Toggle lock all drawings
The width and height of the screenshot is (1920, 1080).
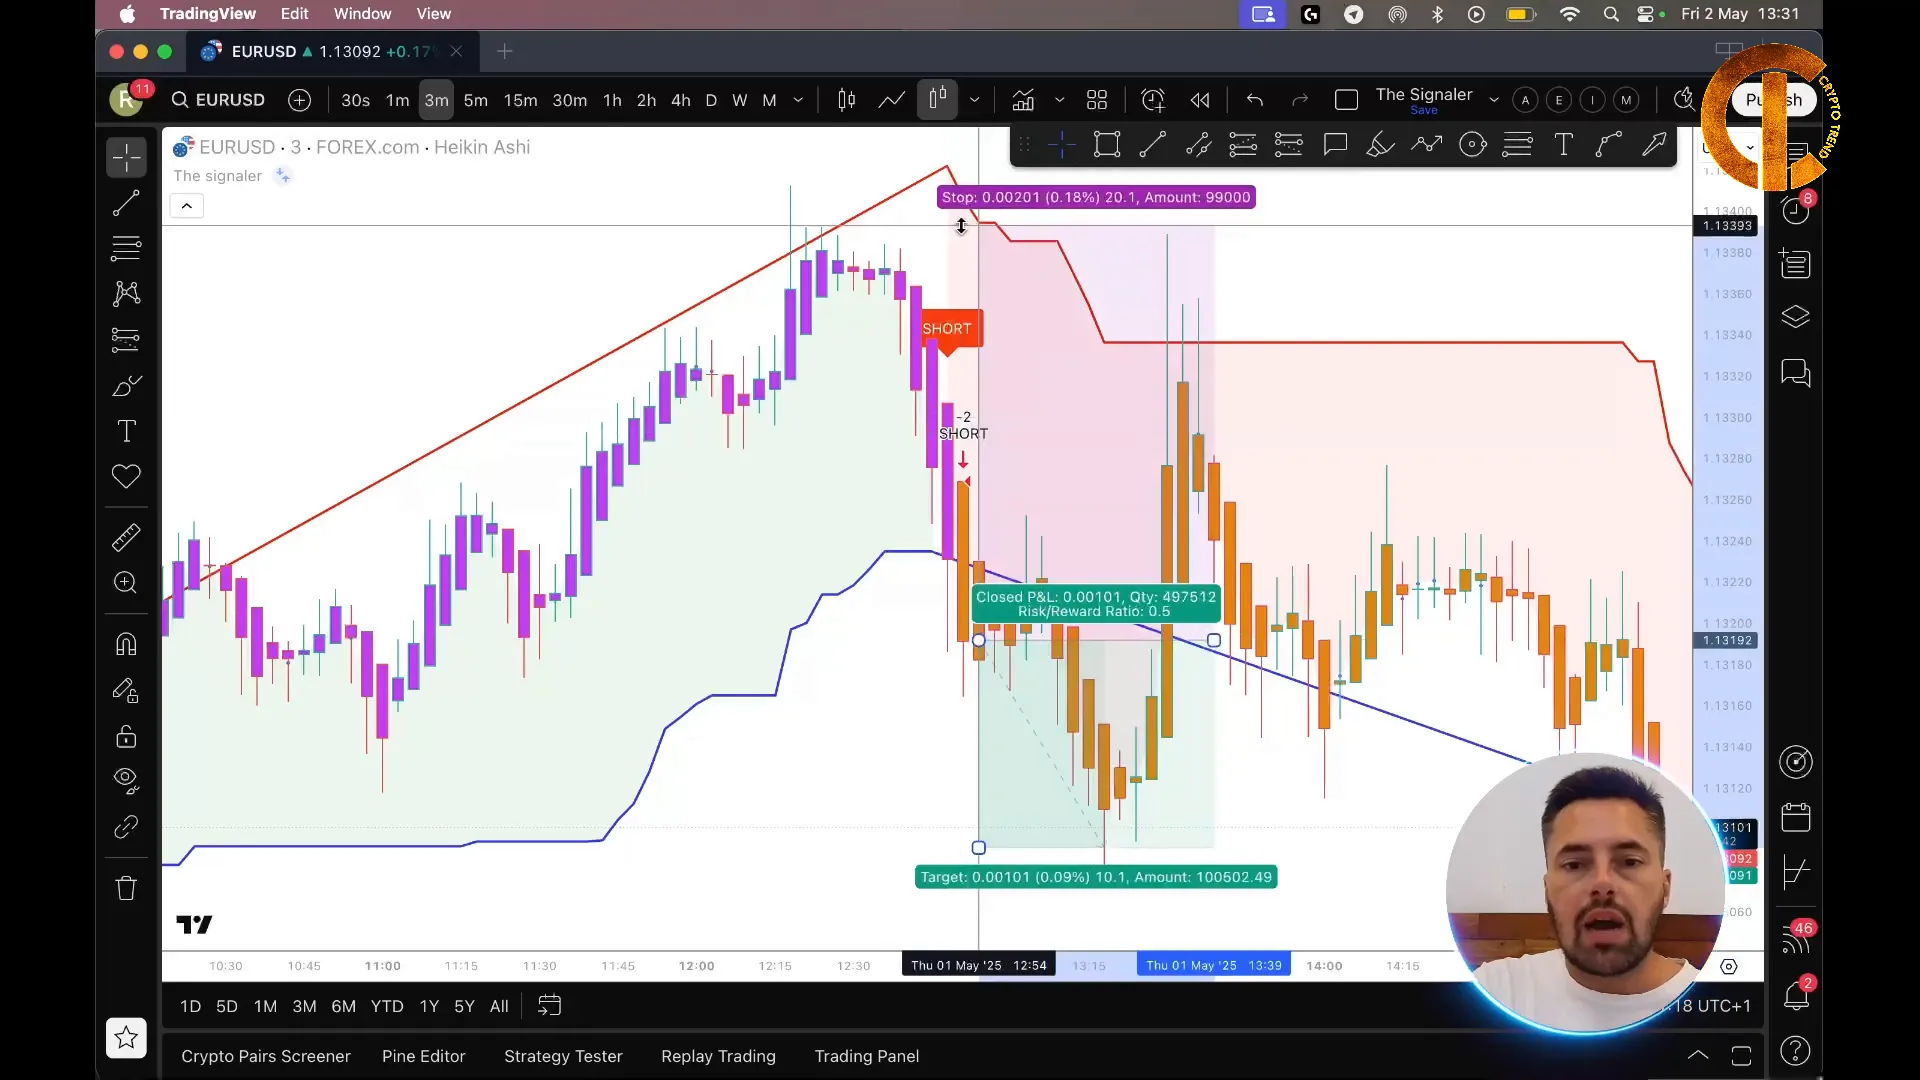pos(126,737)
